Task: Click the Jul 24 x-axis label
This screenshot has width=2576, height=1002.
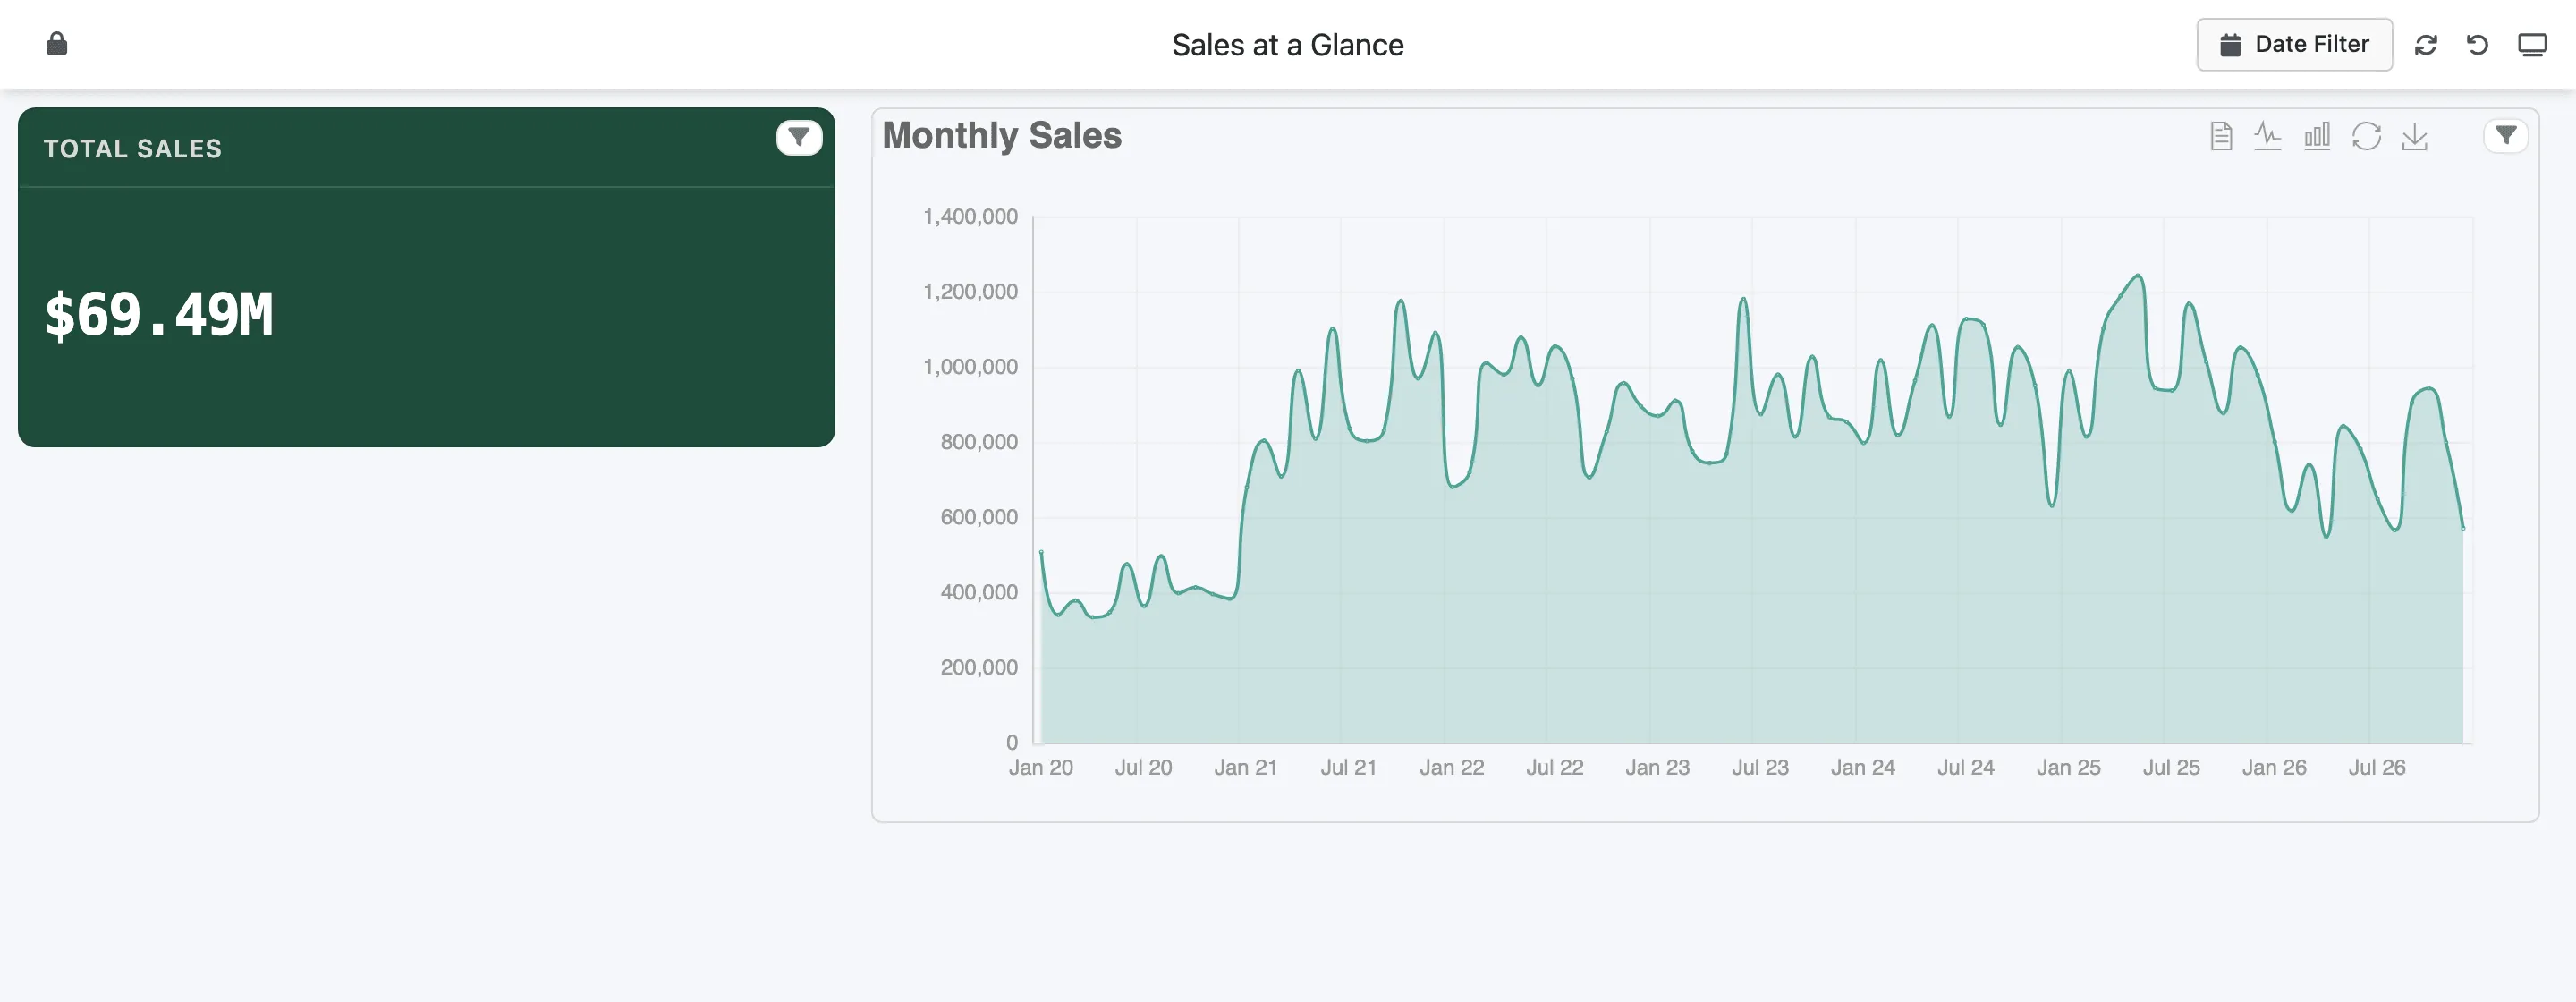Action: tap(1966, 767)
